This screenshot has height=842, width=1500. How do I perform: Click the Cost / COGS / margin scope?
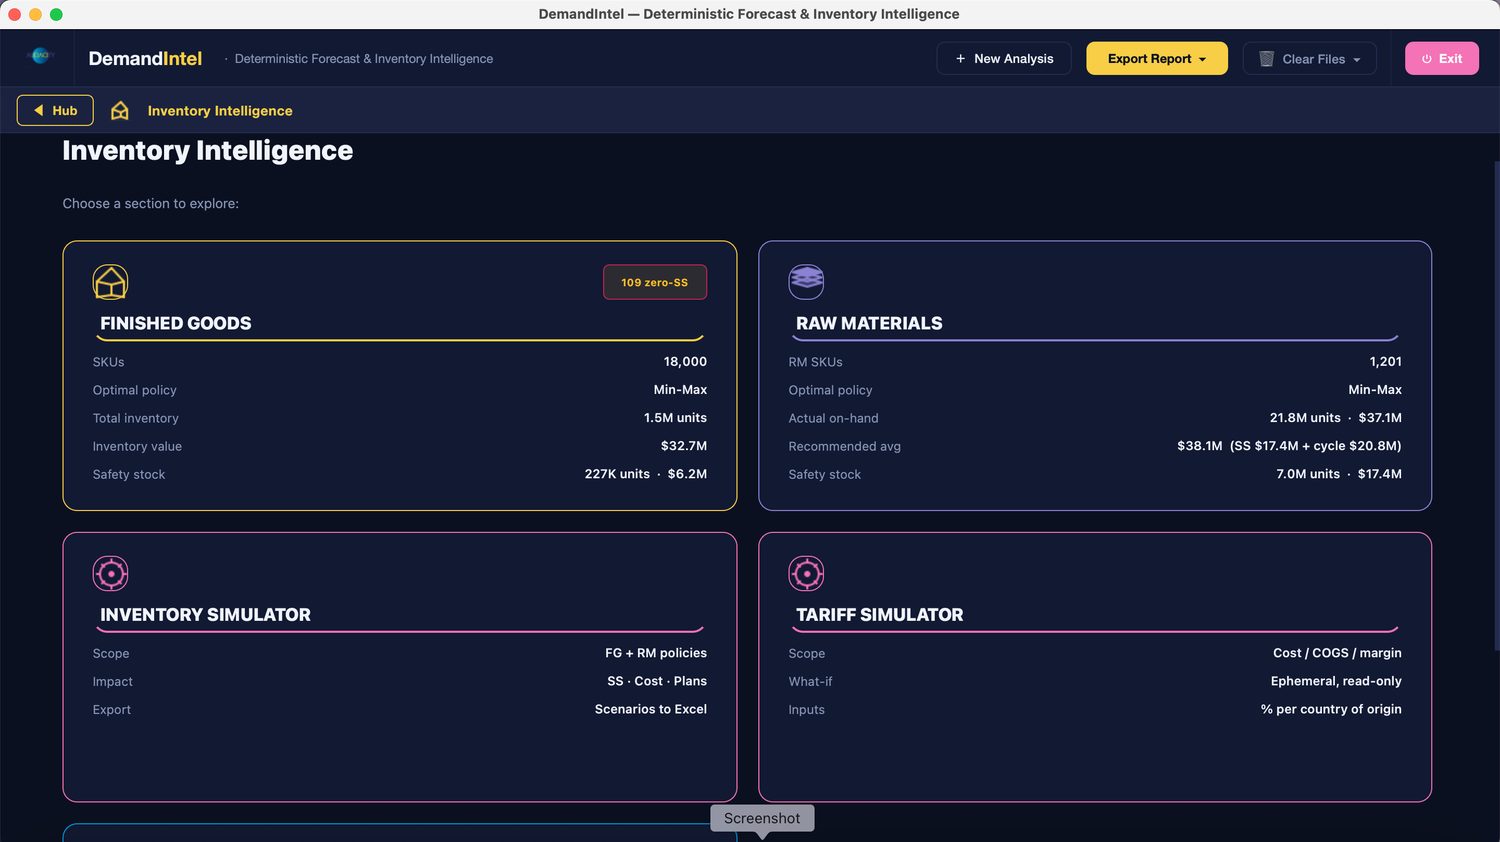[1337, 653]
